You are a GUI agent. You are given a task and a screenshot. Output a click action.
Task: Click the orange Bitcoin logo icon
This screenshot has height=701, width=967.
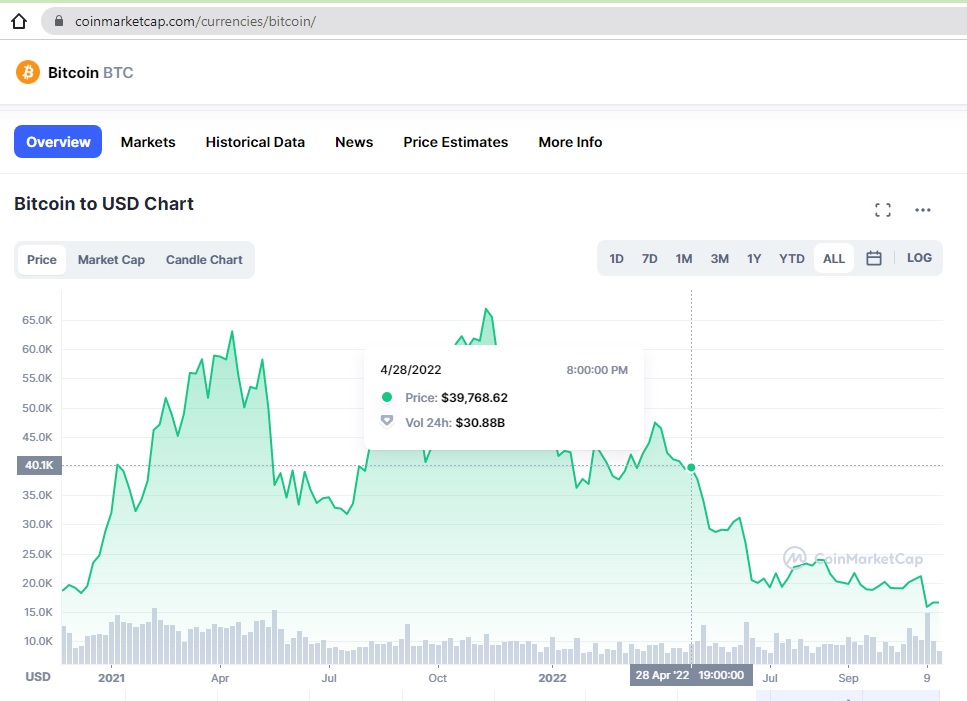point(28,72)
